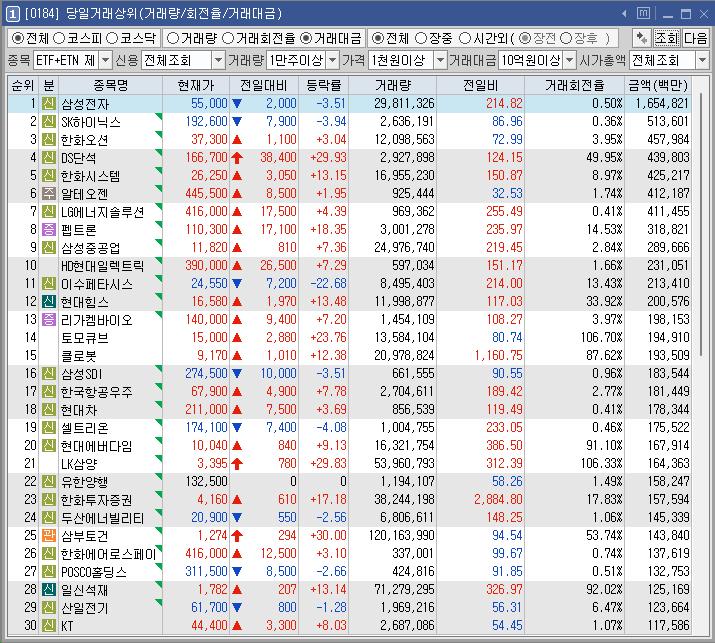
Task: Click the 신 badge icon for 삼성전자
Action: pos(49,104)
